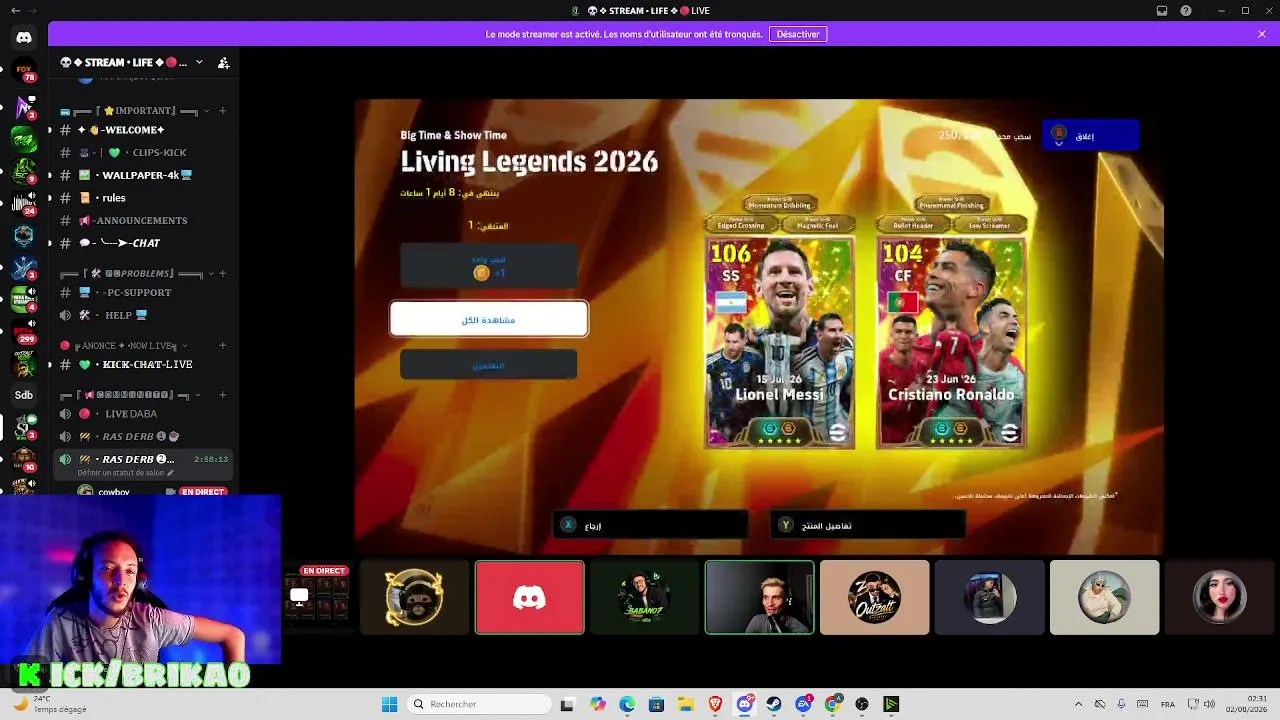Image resolution: width=1280 pixels, height=720 pixels.
Task: Open the ANNOUNCEMENTS channel
Action: click(143, 220)
